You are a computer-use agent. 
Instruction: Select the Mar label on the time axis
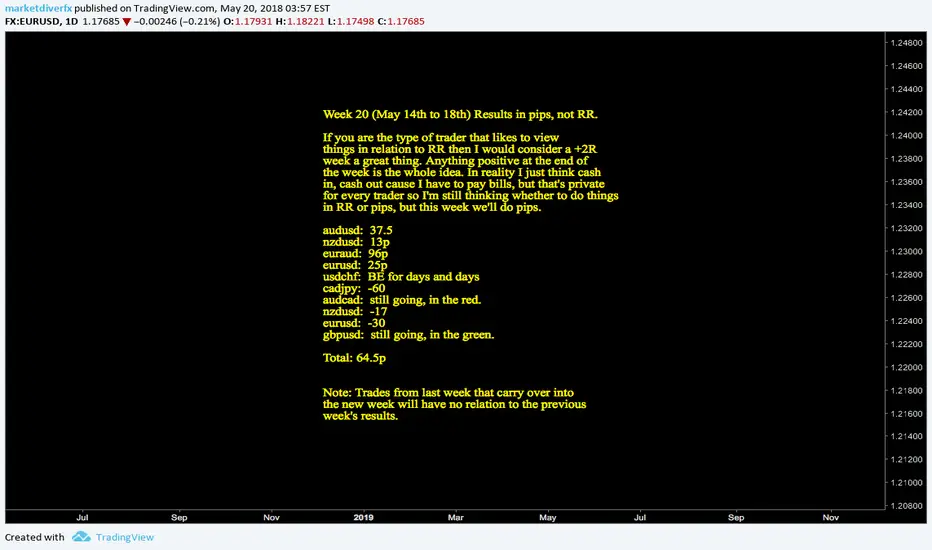pyautogui.click(x=455, y=517)
